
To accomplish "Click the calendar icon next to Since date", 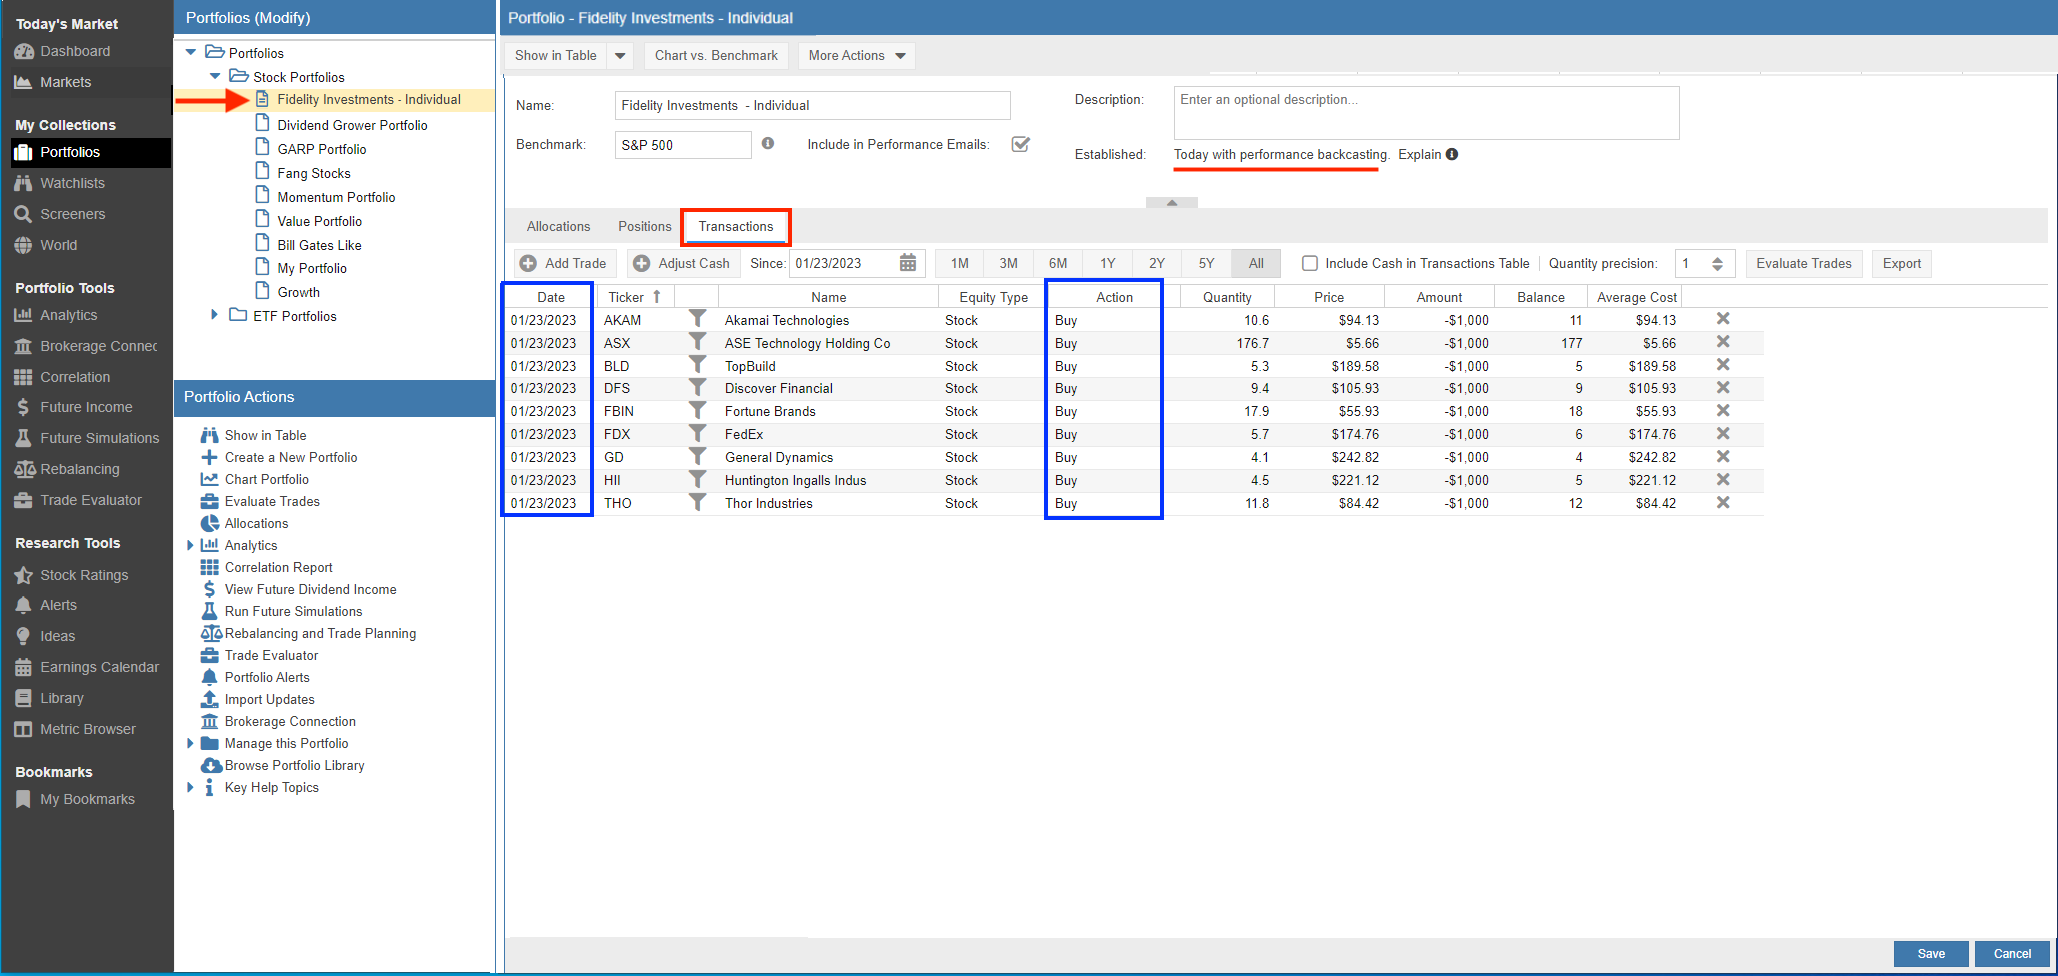I will (907, 263).
